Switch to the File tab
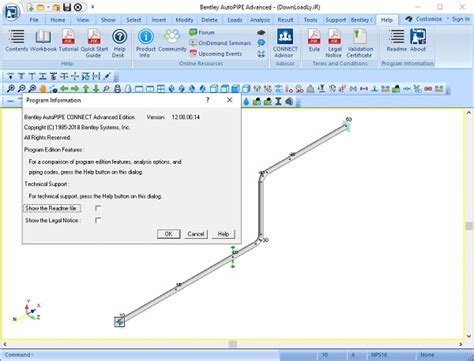This screenshot has height=361, width=474. (x=34, y=20)
